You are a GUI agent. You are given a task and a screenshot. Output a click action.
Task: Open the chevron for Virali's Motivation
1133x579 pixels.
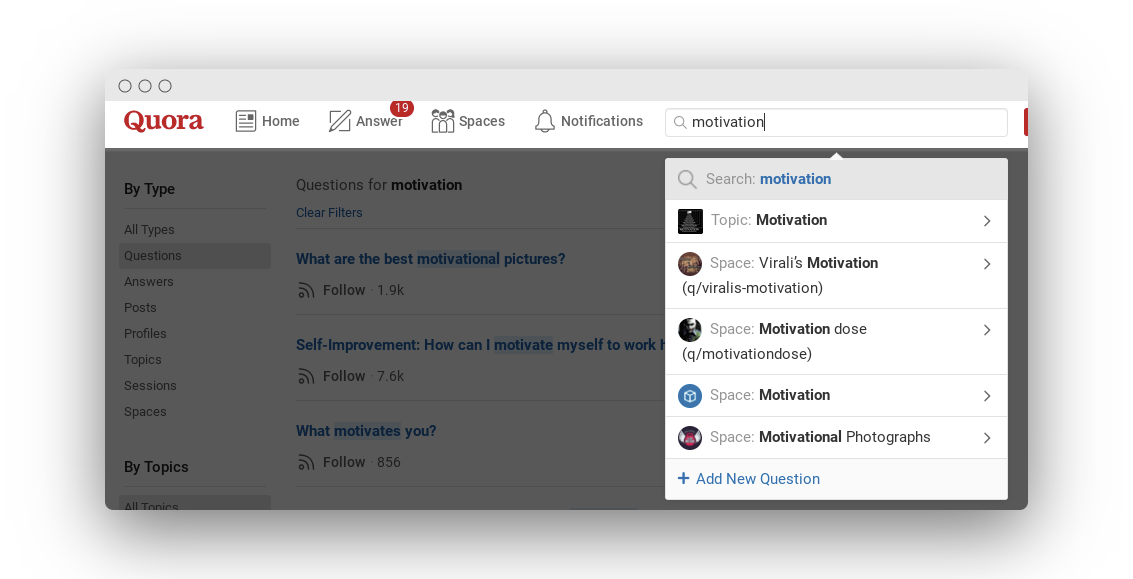click(x=987, y=264)
